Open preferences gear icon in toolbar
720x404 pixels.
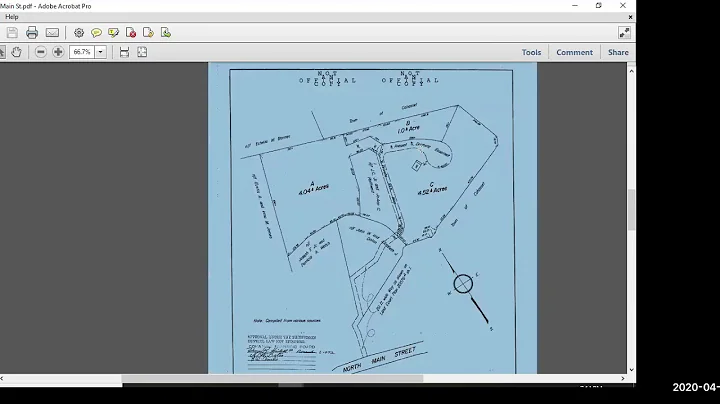click(79, 33)
